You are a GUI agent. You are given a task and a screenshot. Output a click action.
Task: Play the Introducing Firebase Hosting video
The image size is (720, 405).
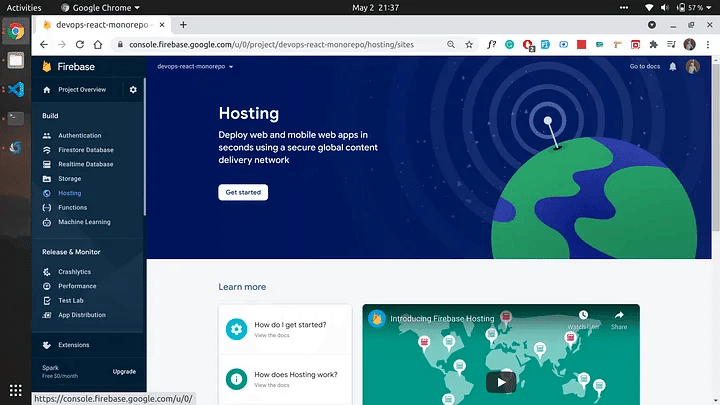[x=501, y=382]
